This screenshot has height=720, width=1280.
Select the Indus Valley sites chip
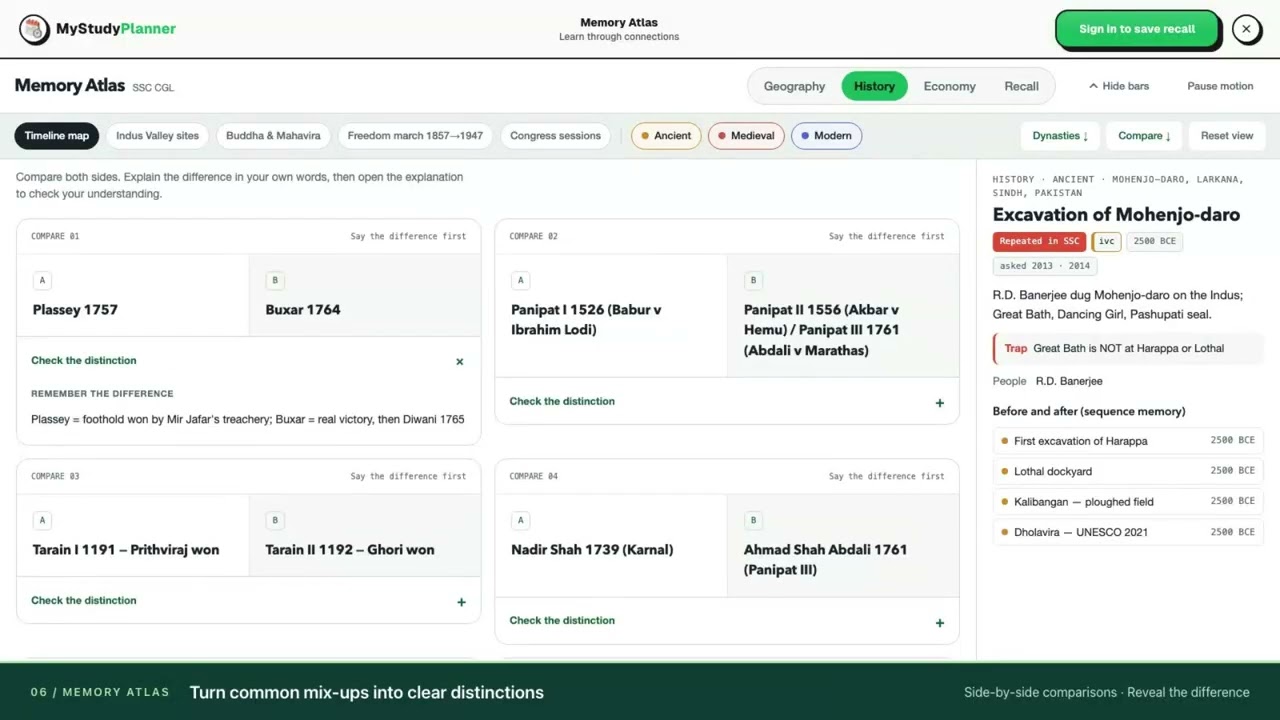[157, 136]
